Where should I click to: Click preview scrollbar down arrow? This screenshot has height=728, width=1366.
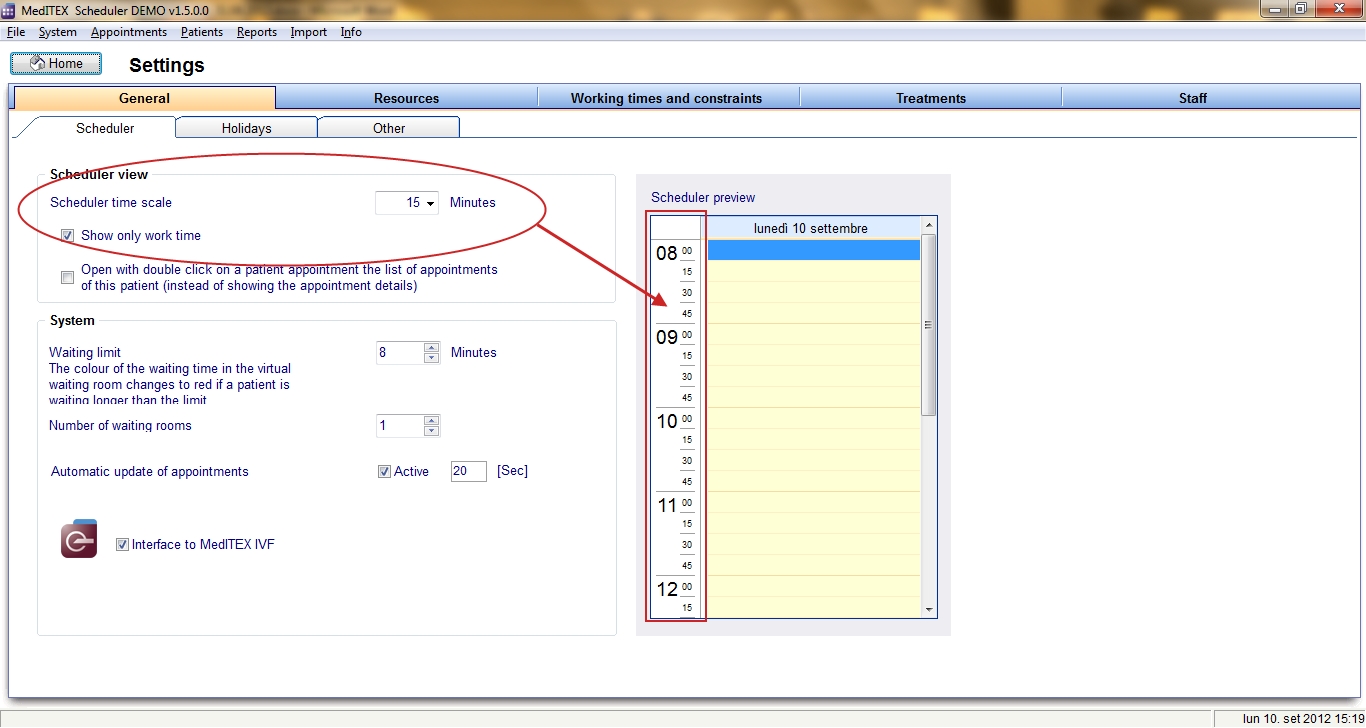(x=929, y=610)
